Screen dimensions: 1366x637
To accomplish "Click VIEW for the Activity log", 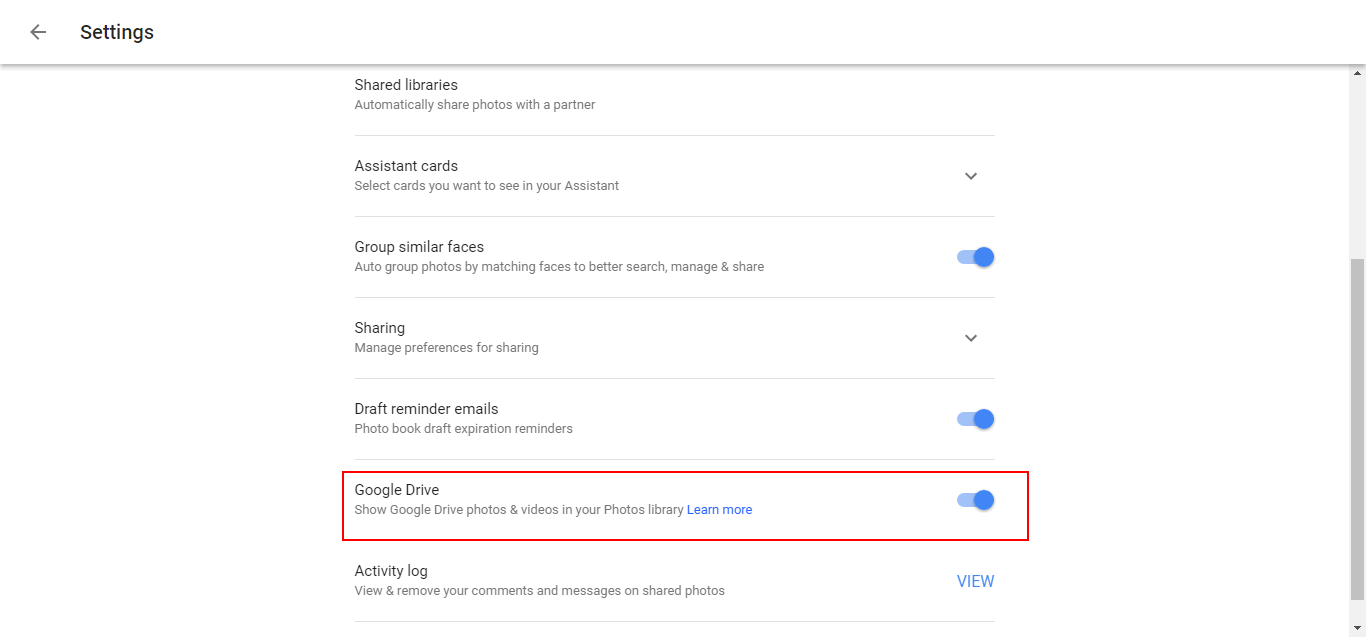I will (x=975, y=581).
